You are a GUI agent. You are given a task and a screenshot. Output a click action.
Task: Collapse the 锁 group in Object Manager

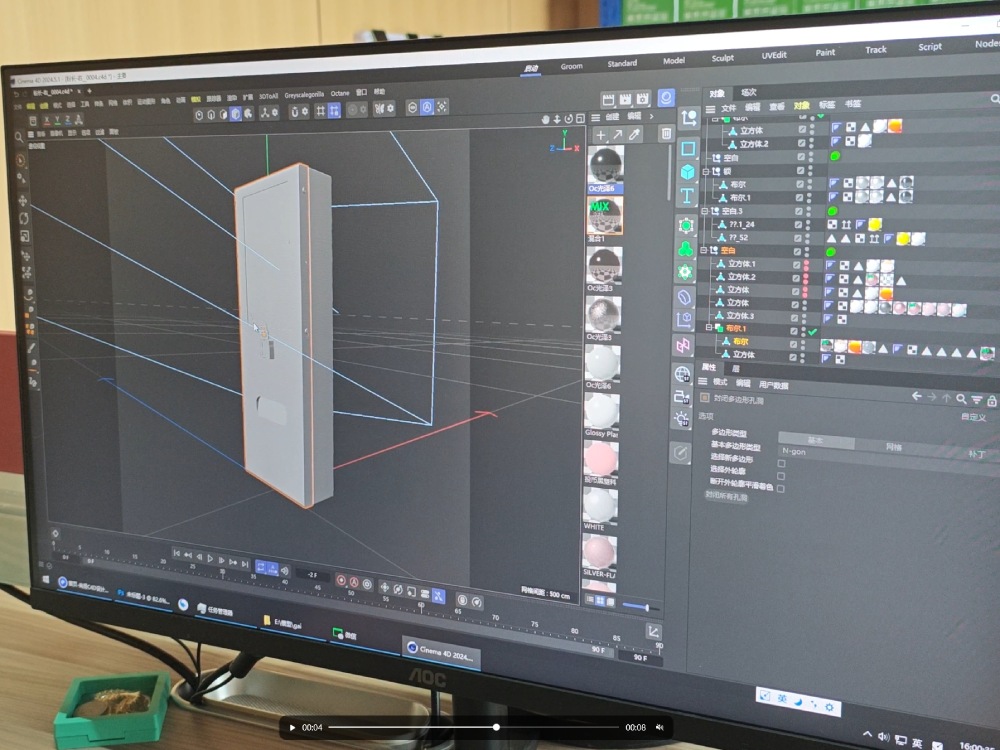coord(706,172)
